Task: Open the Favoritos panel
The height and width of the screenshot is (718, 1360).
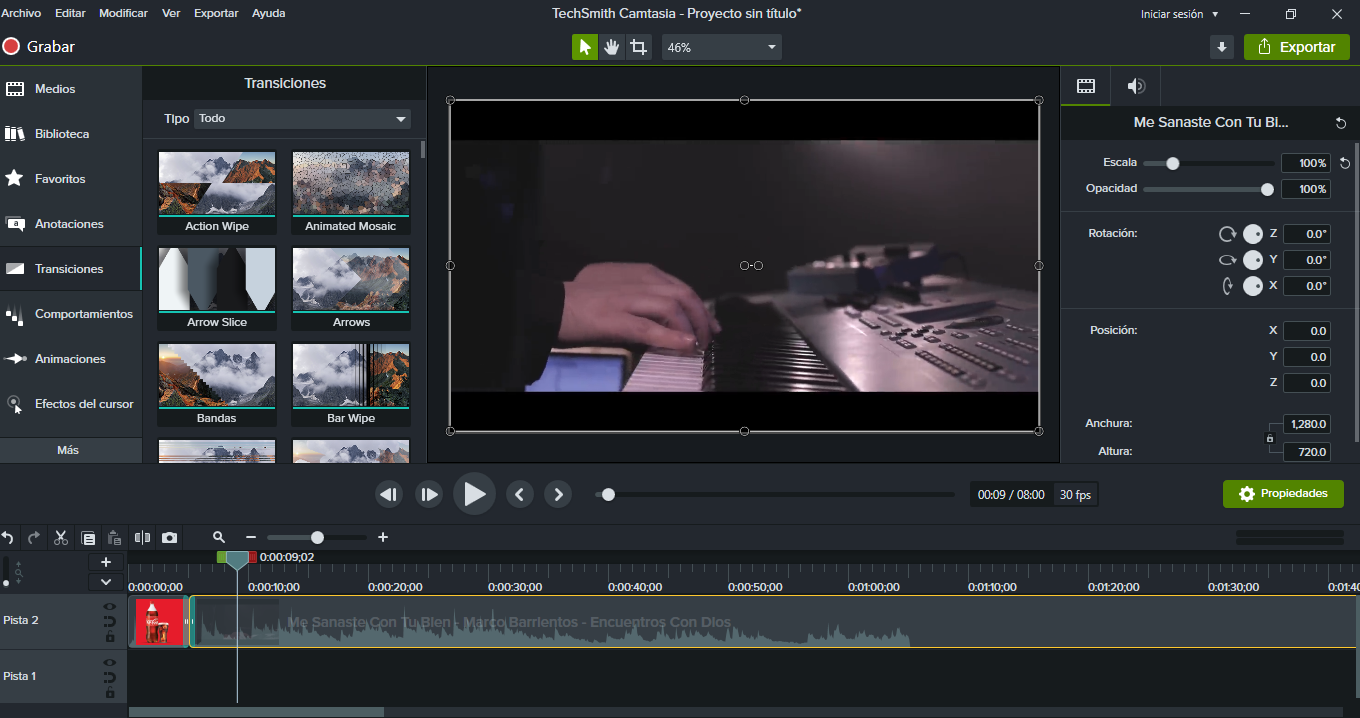Action: 71,179
